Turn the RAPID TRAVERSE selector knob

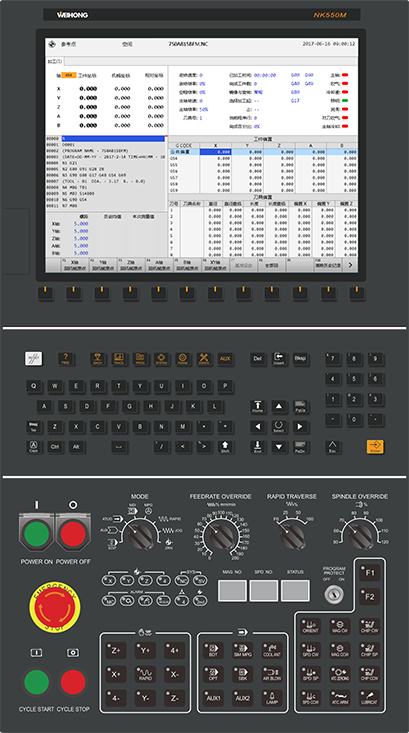294,536
